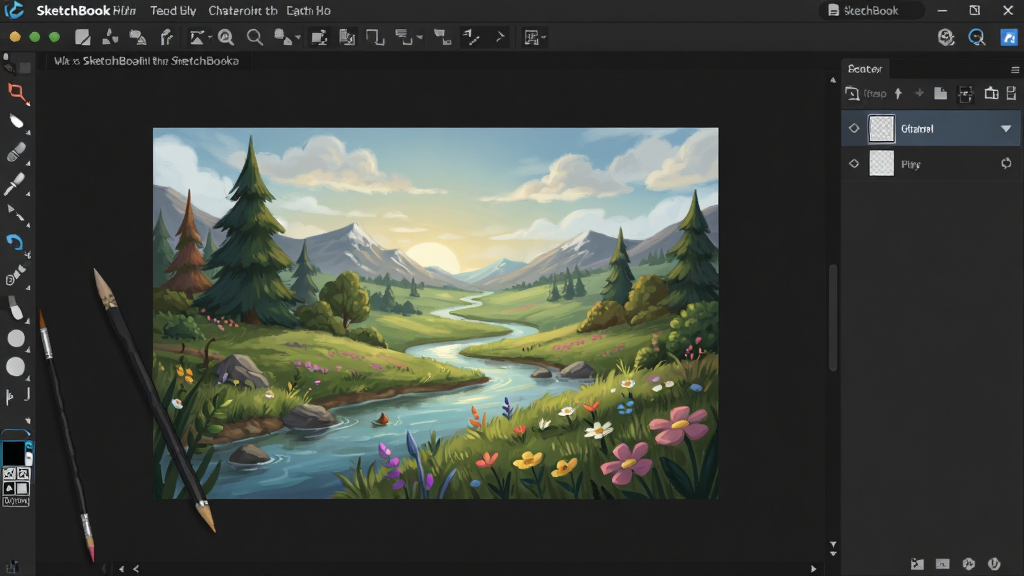This screenshot has width=1024, height=576.
Task: Click the round gray badge icon at top right
Action: click(946, 37)
